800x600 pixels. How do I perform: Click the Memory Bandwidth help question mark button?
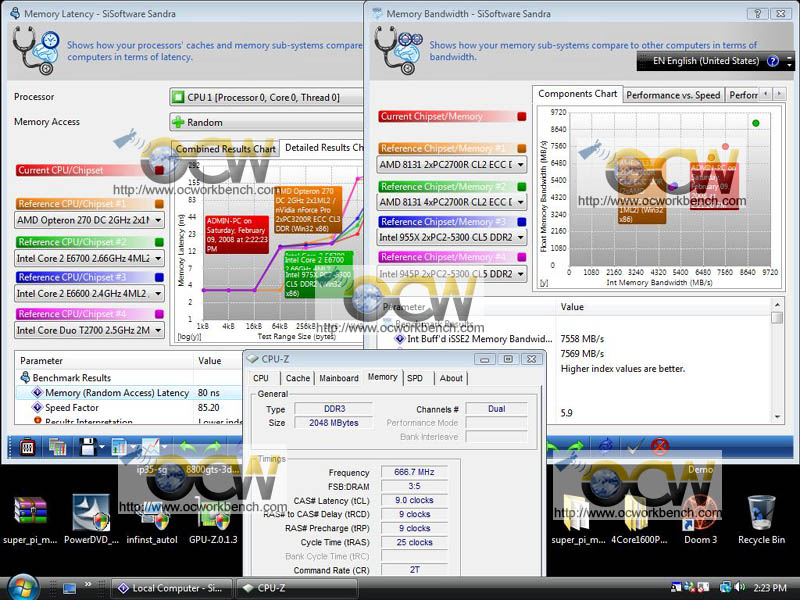tap(758, 14)
